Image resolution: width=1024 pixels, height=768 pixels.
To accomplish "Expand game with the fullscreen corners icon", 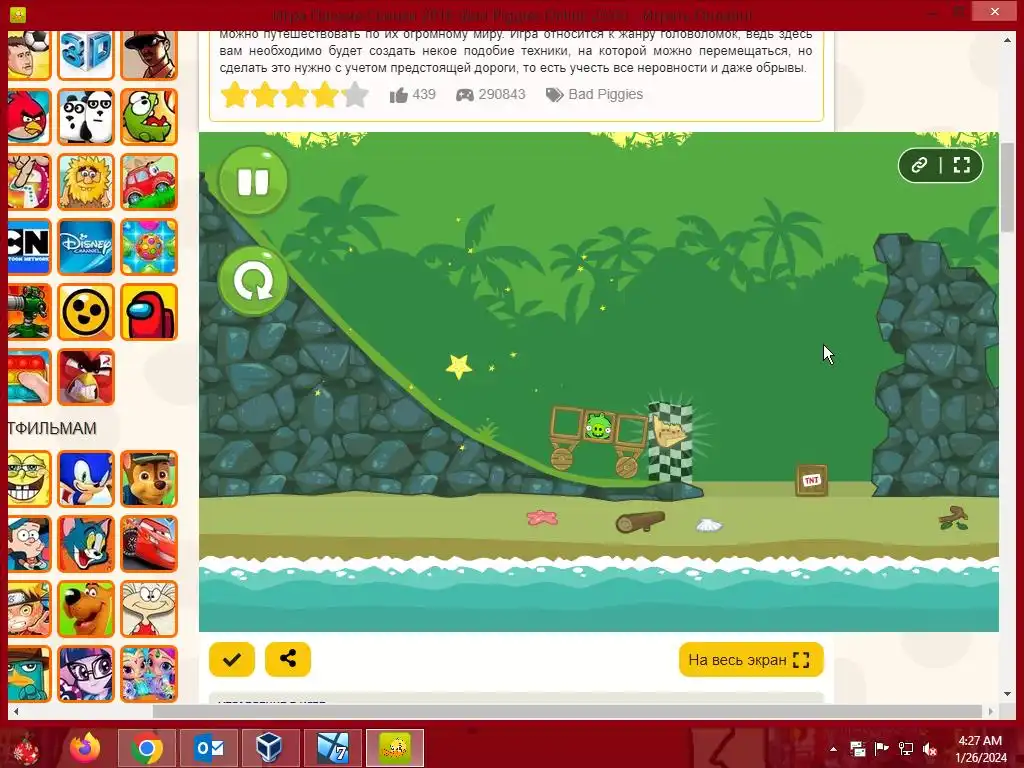I will click(961, 165).
